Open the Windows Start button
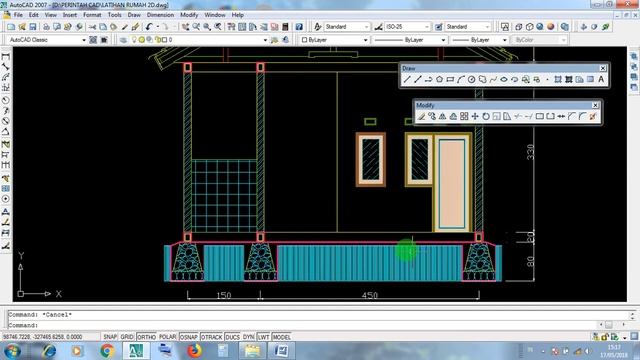 13,351
